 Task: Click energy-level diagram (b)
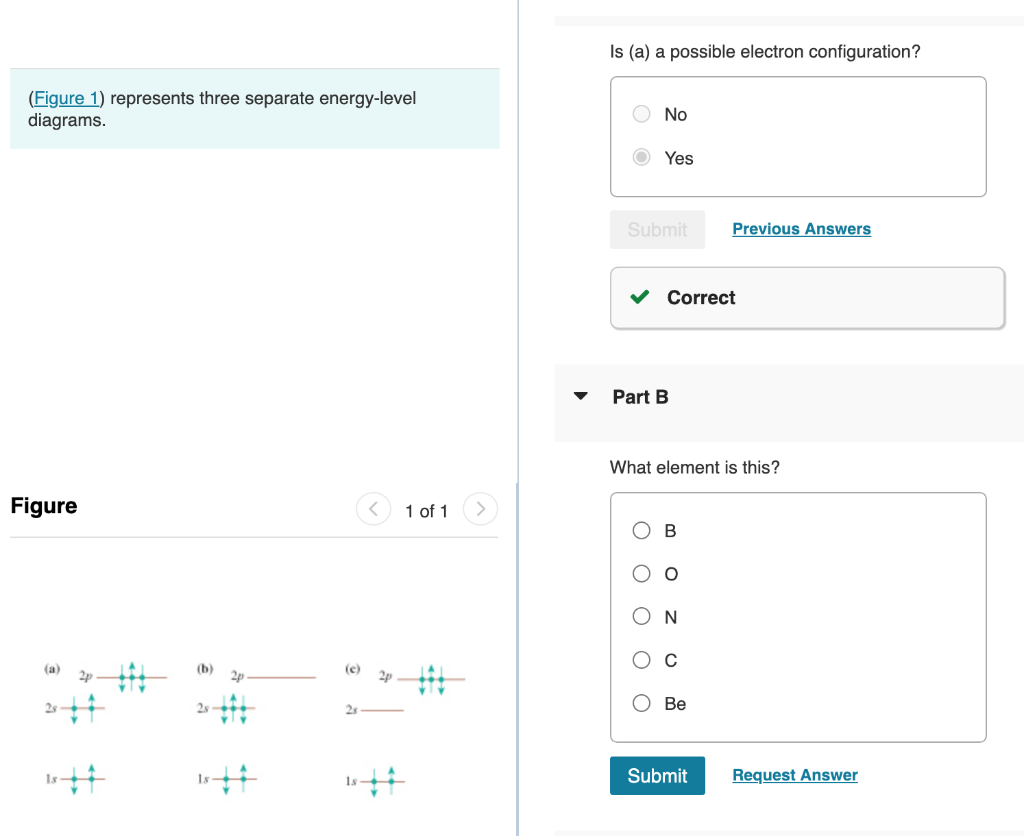pos(256,728)
